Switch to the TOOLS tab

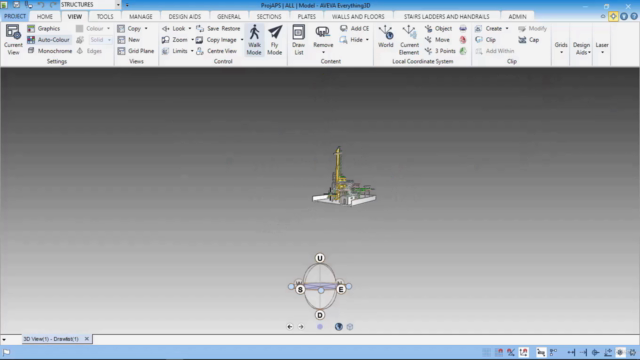pos(105,16)
